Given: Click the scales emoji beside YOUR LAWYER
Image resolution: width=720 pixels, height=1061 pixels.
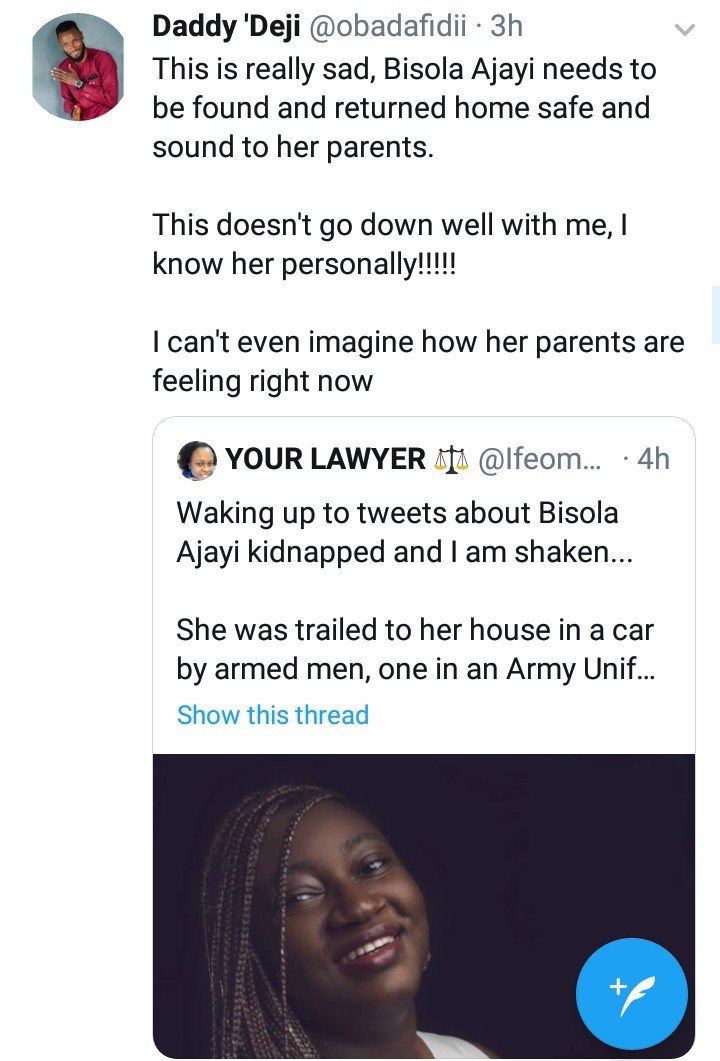Looking at the screenshot, I should tap(451, 459).
